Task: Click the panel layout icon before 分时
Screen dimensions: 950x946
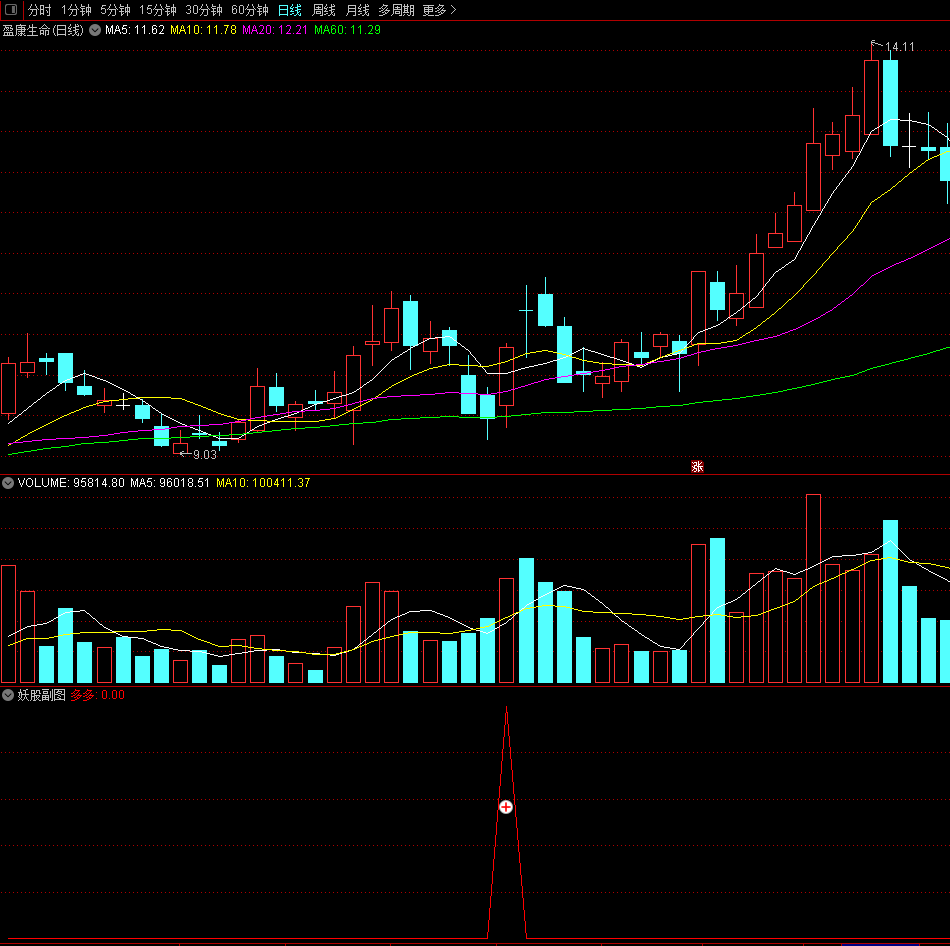Action: coord(11,10)
